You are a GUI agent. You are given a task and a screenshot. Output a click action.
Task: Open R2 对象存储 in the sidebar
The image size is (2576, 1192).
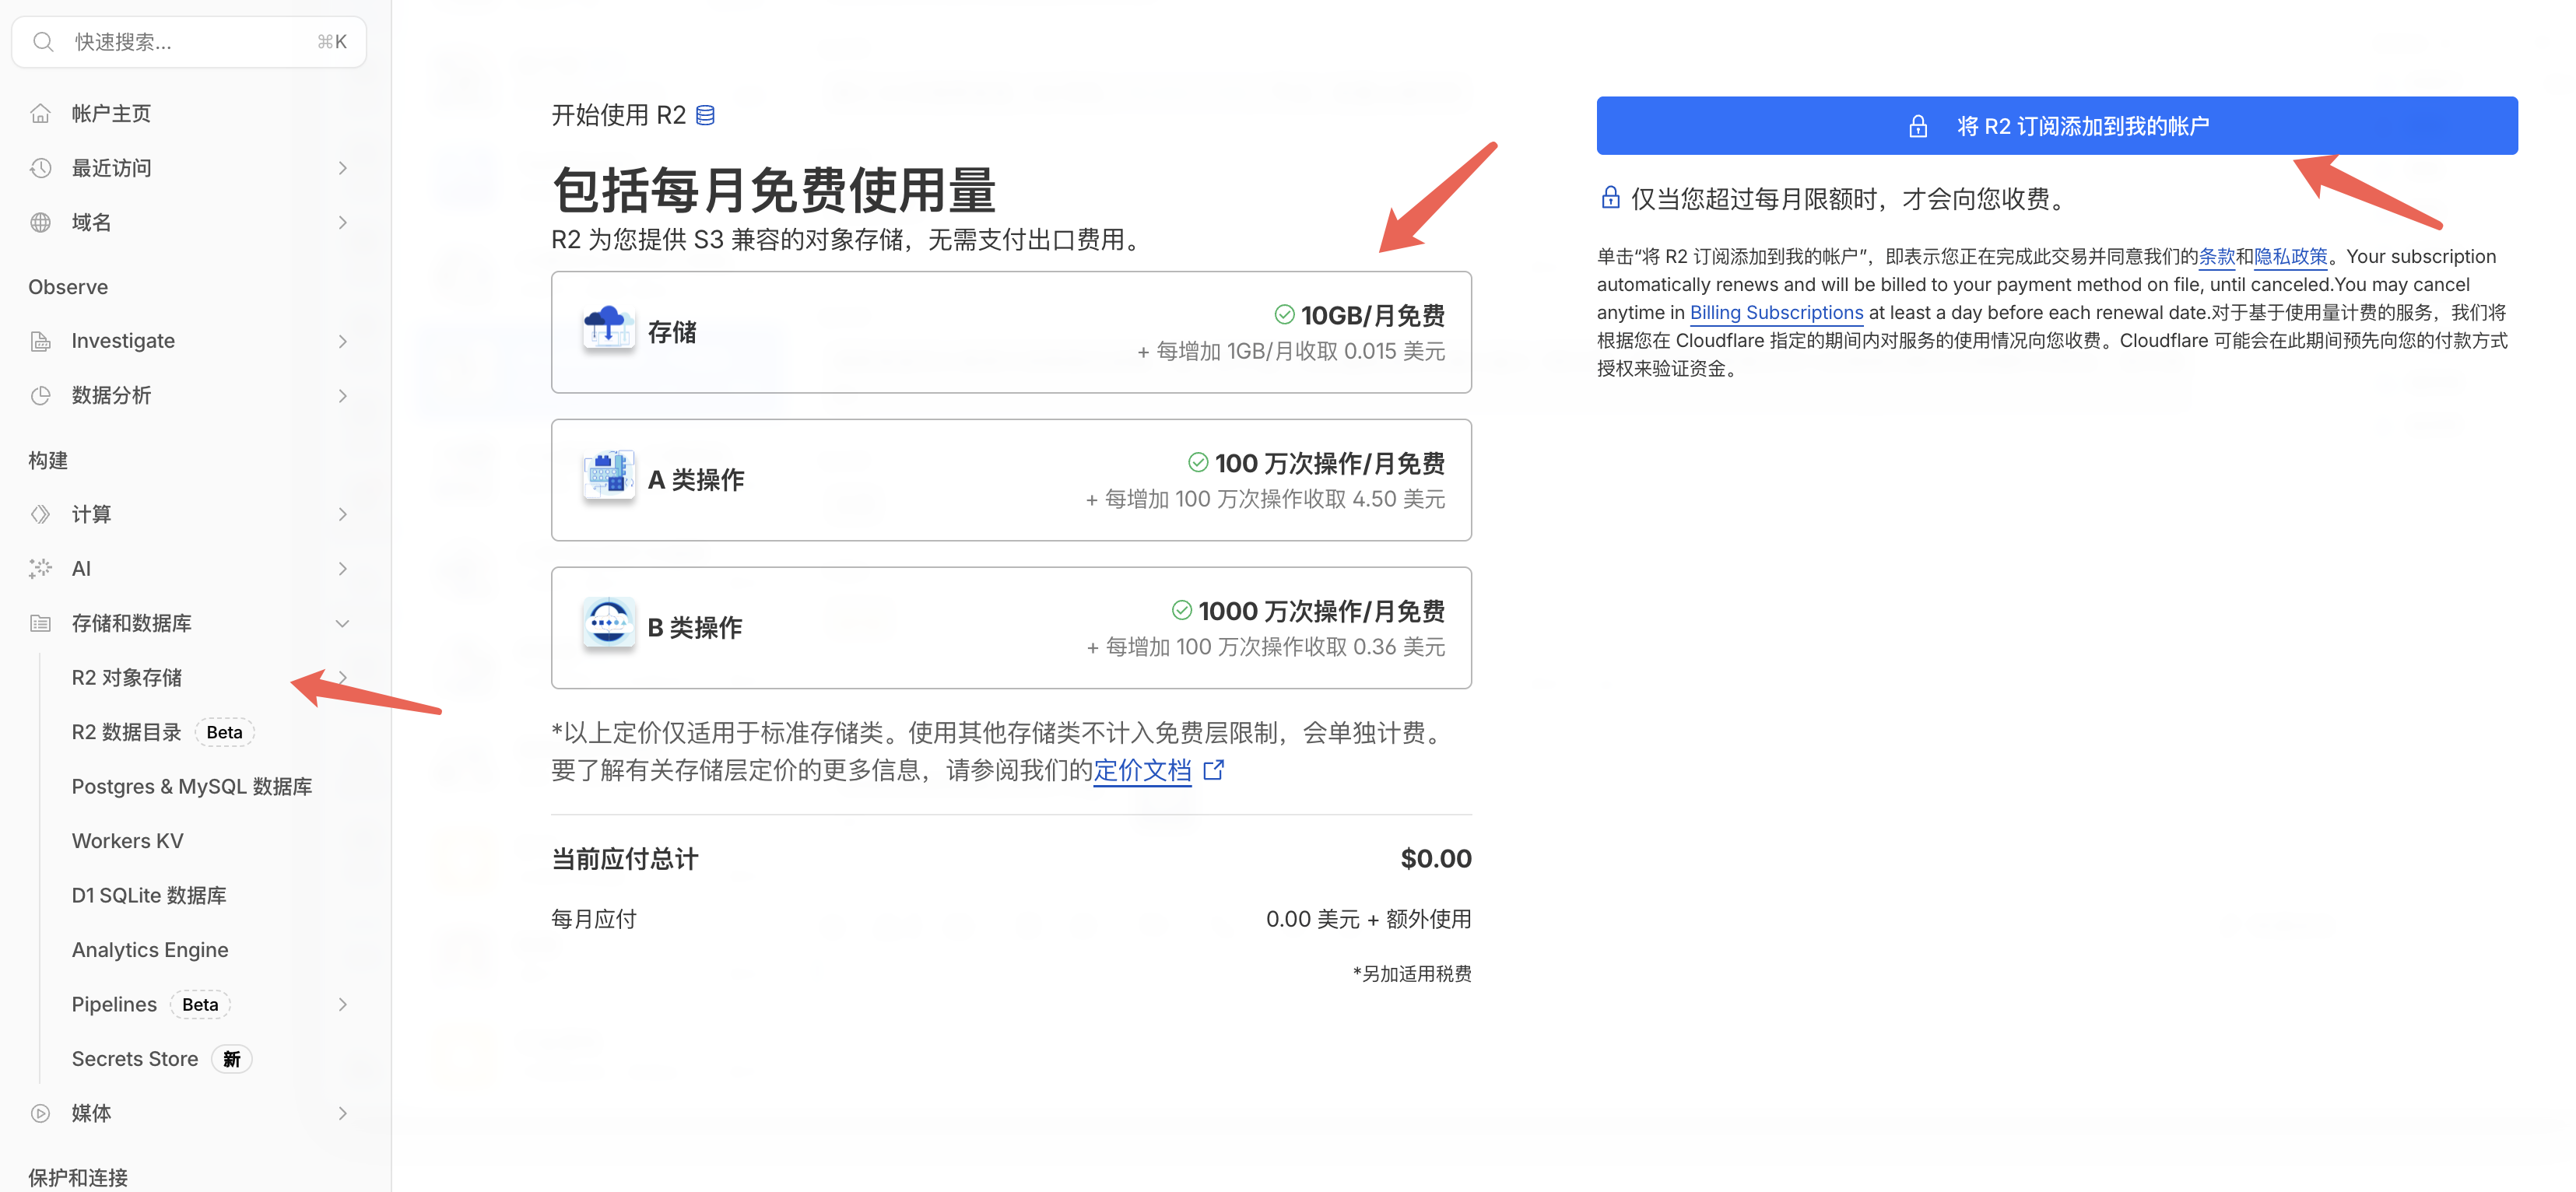[126, 677]
